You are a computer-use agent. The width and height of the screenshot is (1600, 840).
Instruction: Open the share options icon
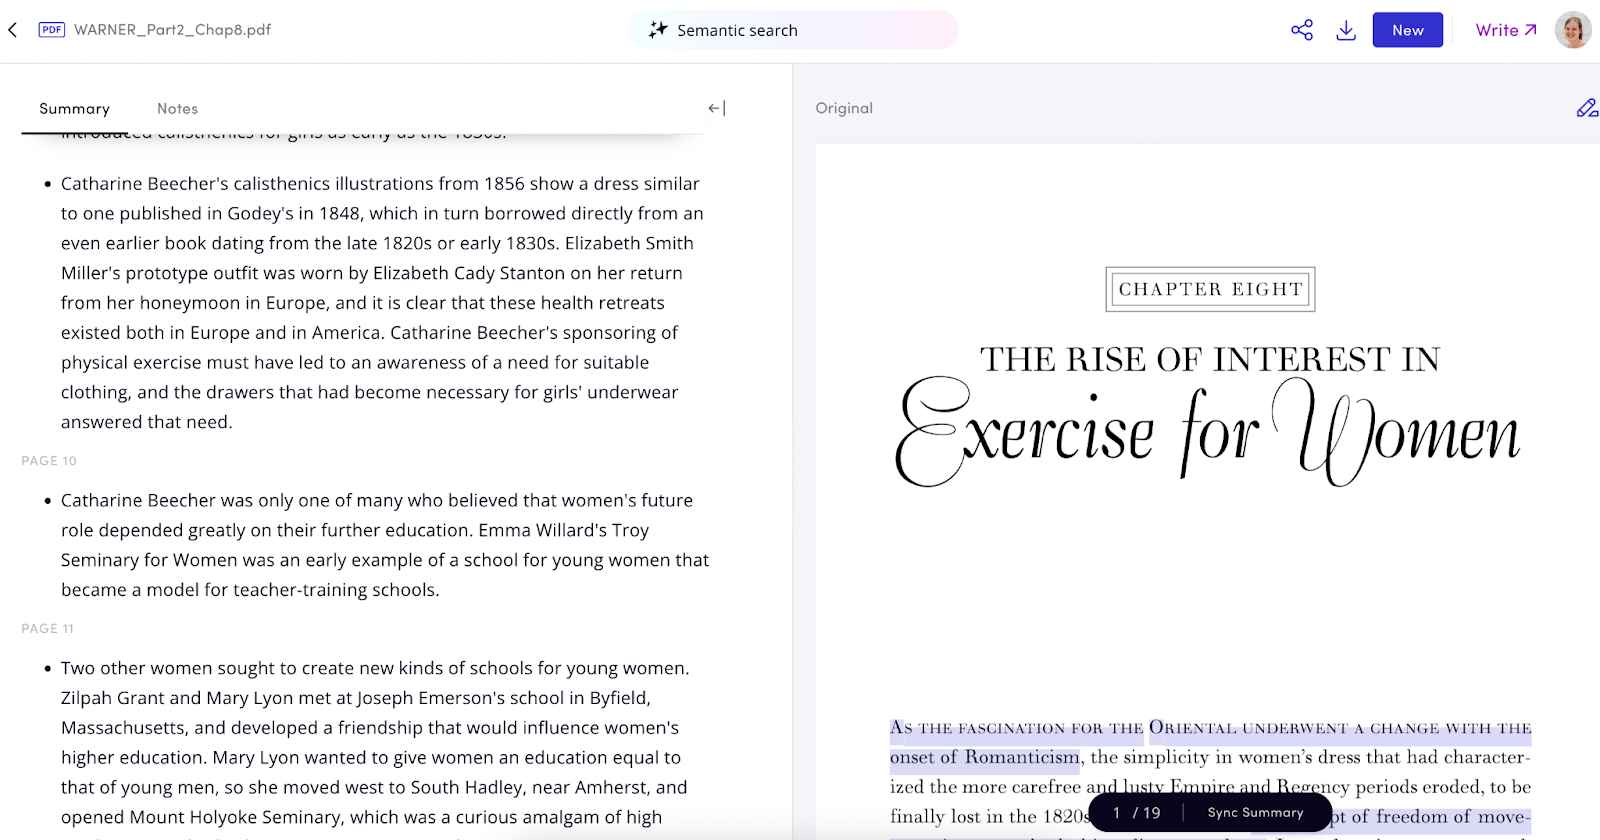pos(1302,30)
